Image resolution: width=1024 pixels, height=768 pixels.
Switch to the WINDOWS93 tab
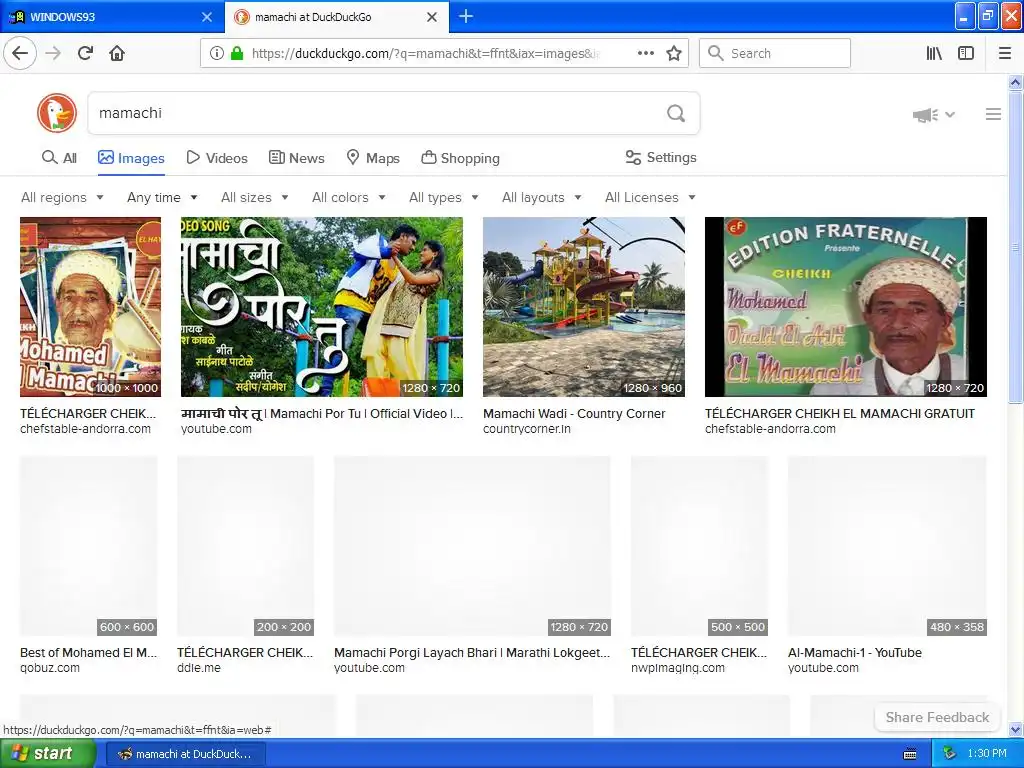pyautogui.click(x=112, y=17)
